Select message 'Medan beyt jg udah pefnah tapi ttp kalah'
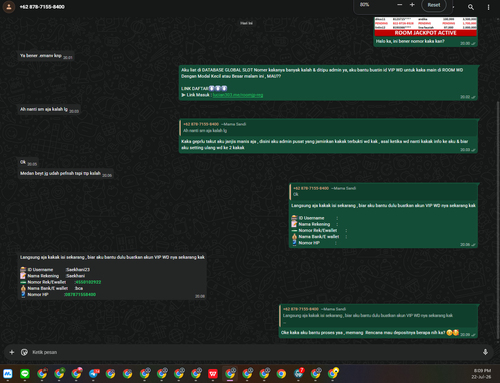The height and width of the screenshot is (383, 500). click(x=65, y=173)
